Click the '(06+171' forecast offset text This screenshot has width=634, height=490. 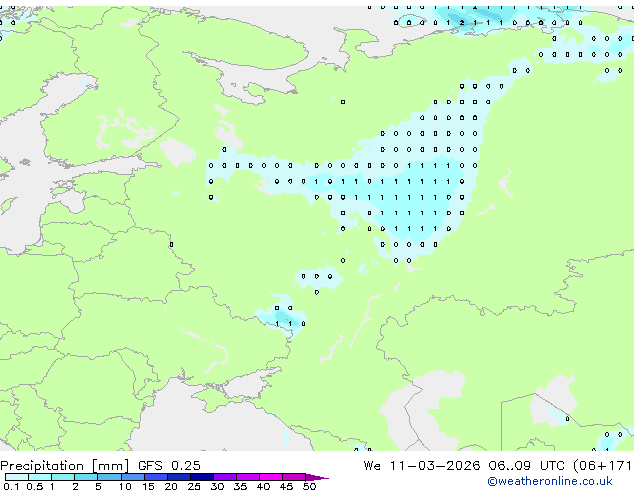click(x=602, y=466)
